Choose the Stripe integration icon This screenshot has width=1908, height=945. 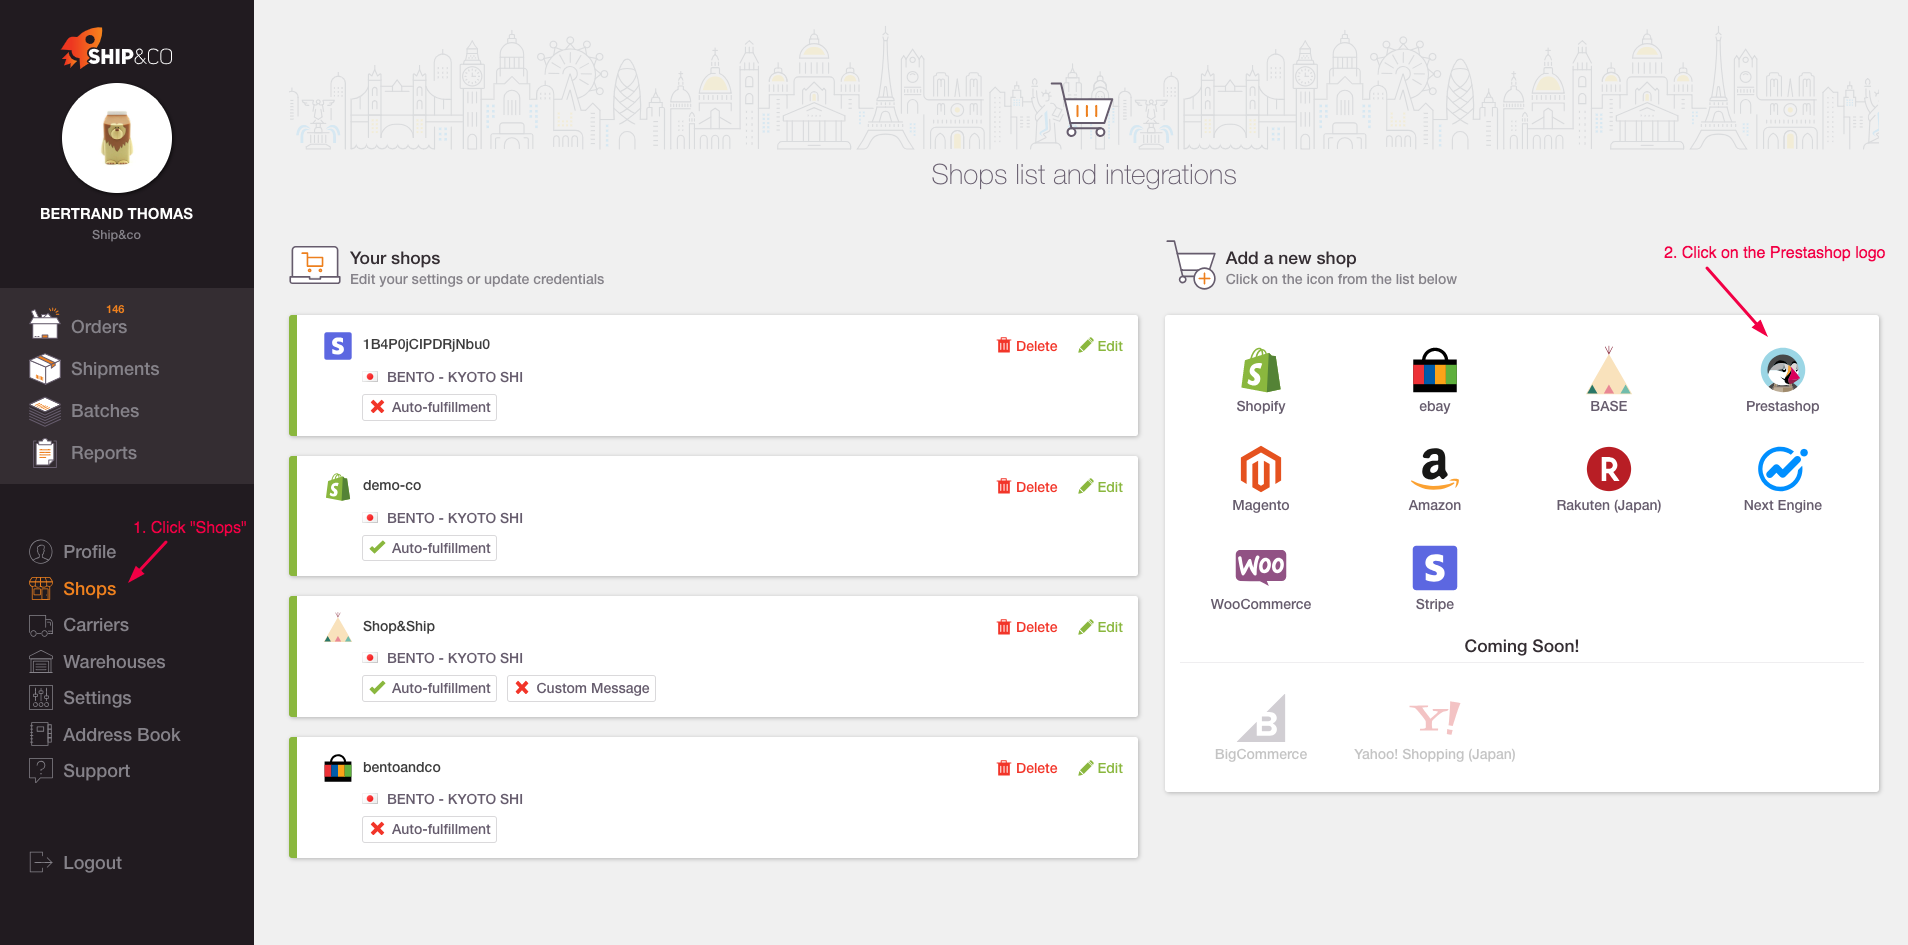[1434, 568]
